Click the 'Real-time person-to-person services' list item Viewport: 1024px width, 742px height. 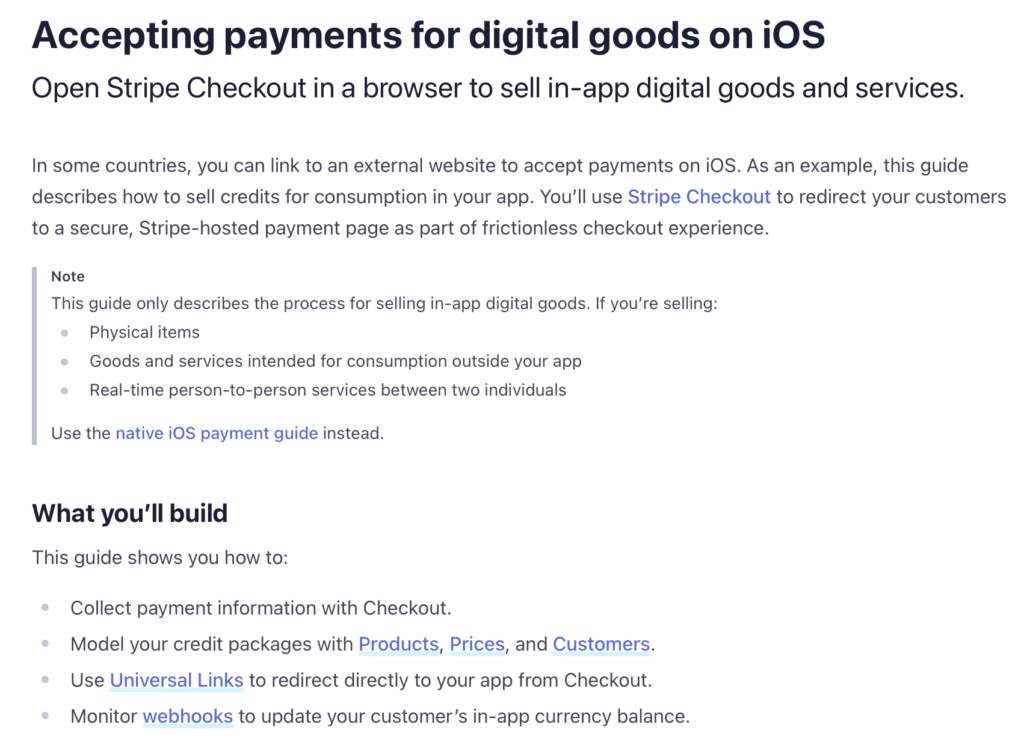[328, 390]
